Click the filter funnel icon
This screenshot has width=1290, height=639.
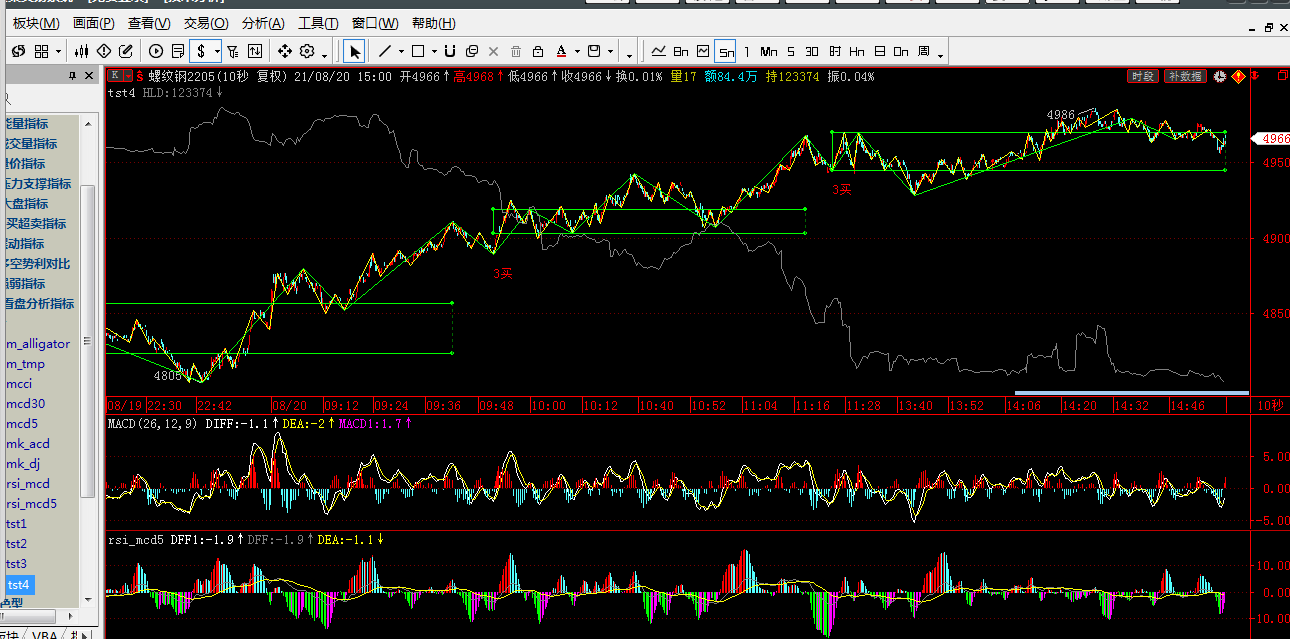coord(232,51)
